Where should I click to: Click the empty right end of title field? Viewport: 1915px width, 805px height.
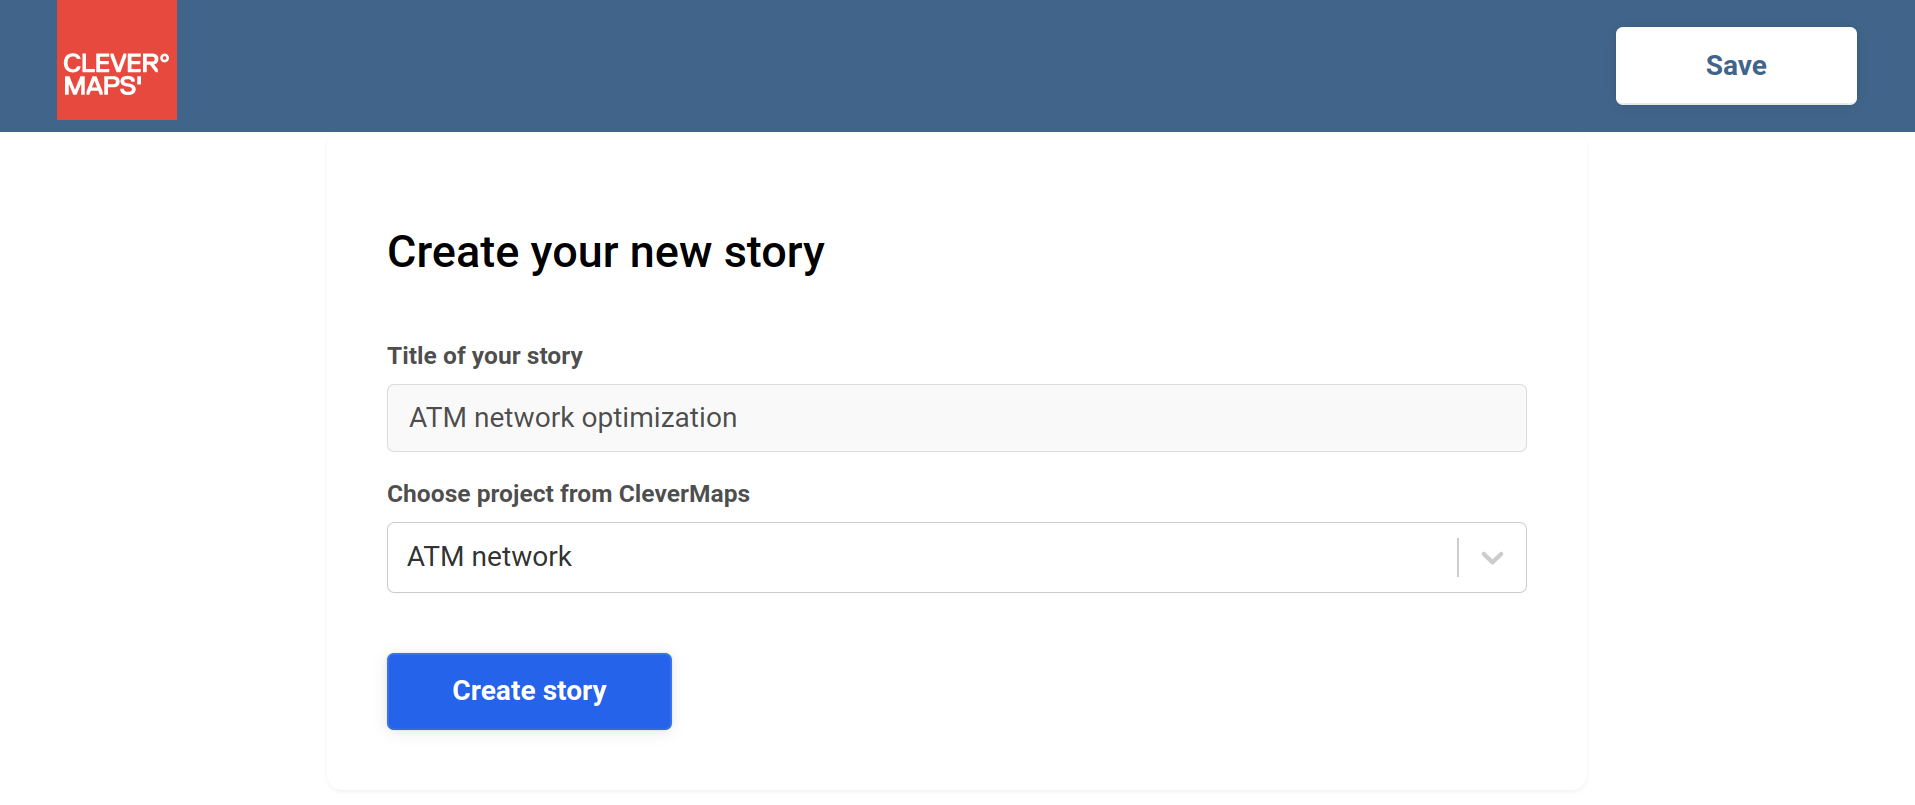click(x=1400, y=418)
